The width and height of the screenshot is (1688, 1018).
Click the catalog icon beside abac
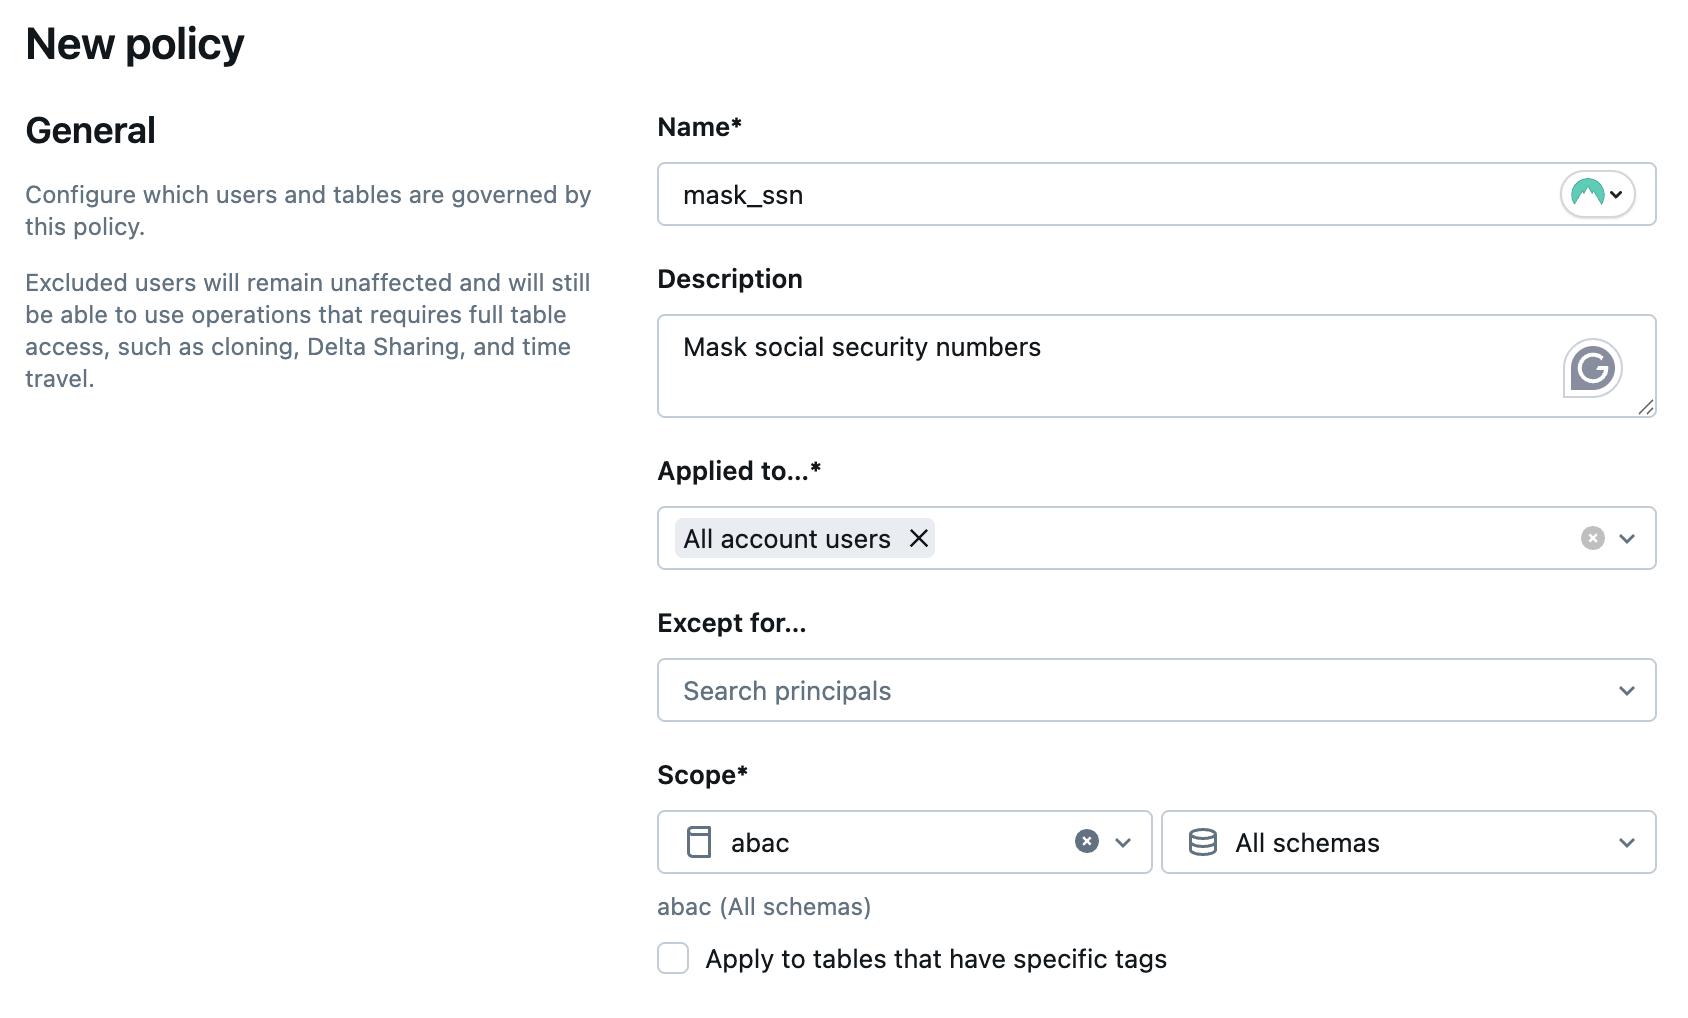click(699, 842)
